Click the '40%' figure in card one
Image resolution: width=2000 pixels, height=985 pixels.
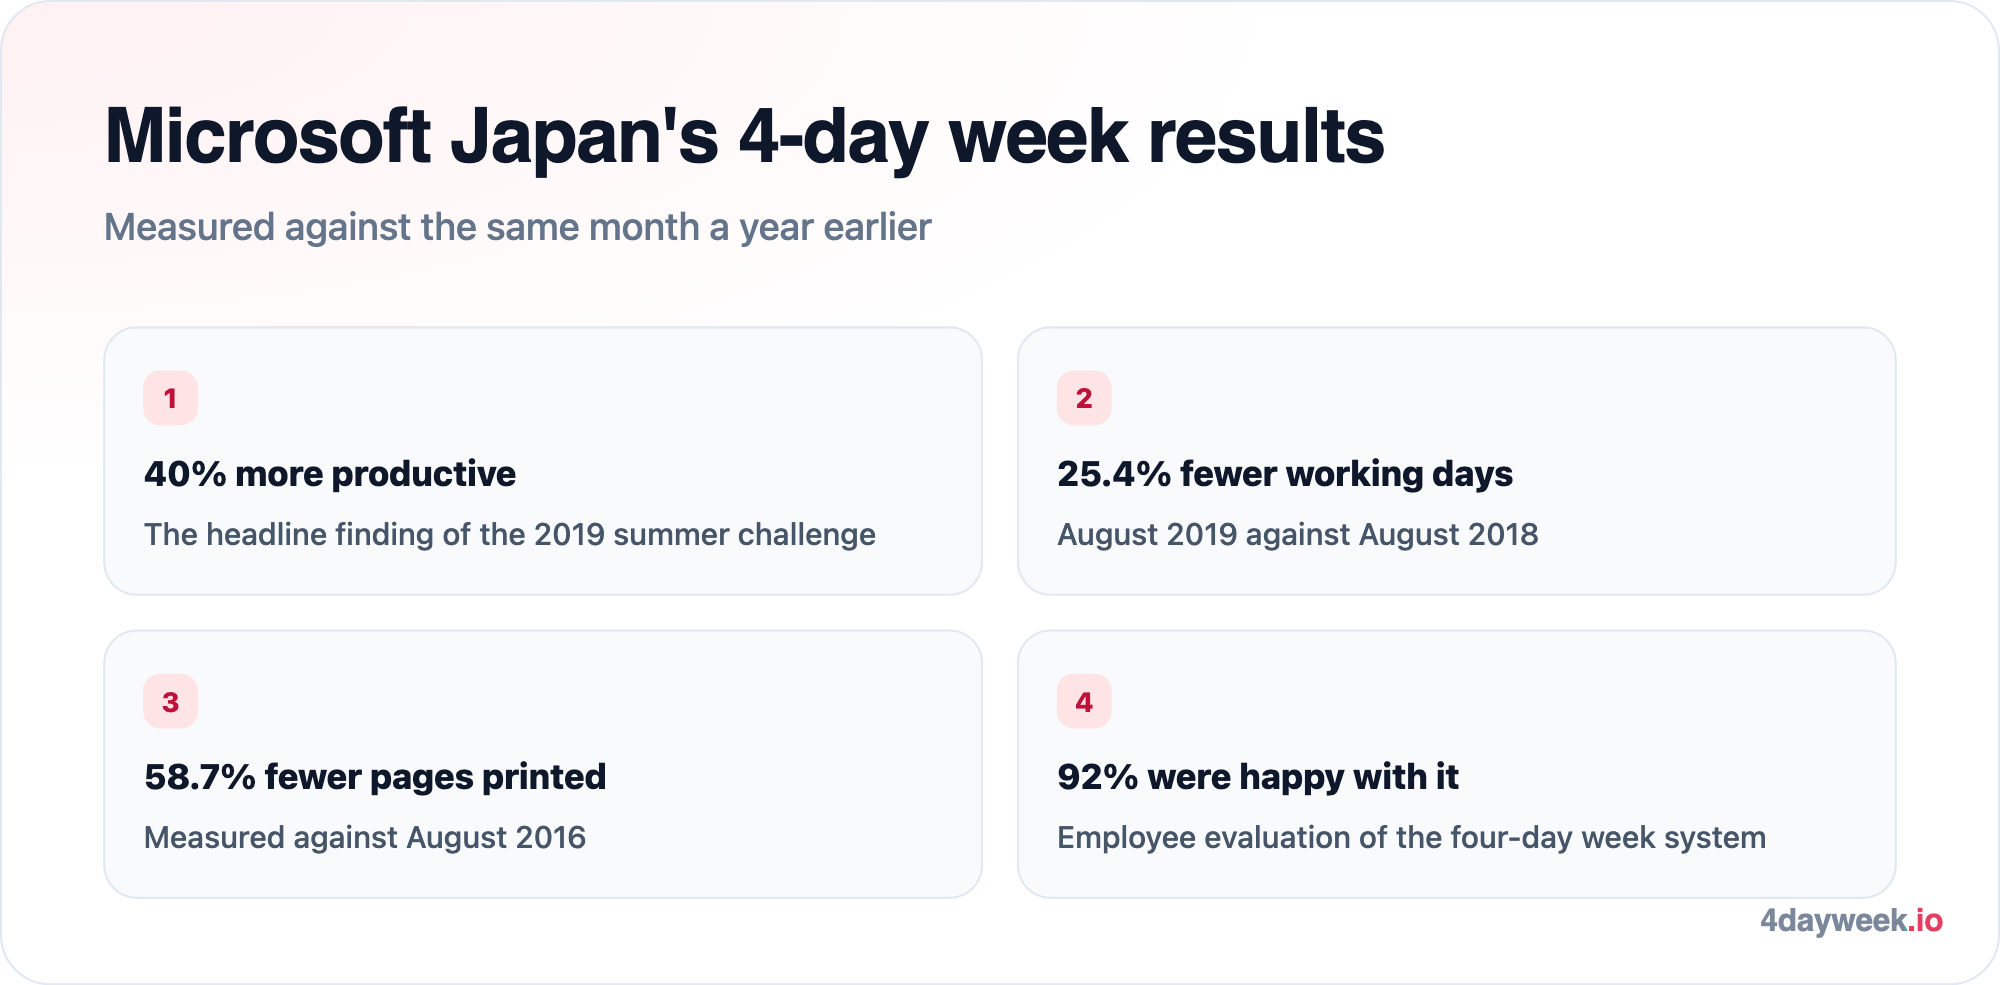click(x=185, y=474)
